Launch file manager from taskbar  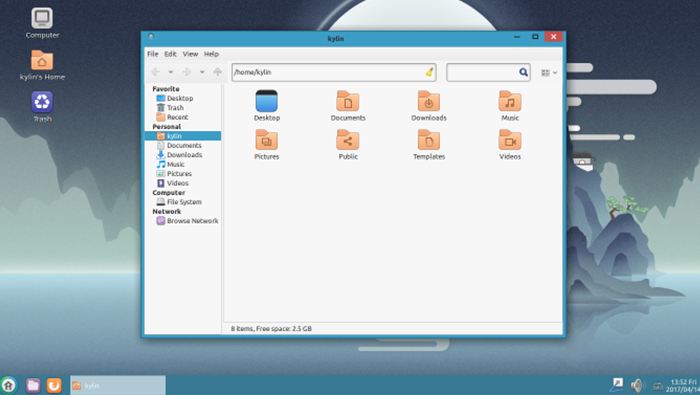click(x=33, y=385)
